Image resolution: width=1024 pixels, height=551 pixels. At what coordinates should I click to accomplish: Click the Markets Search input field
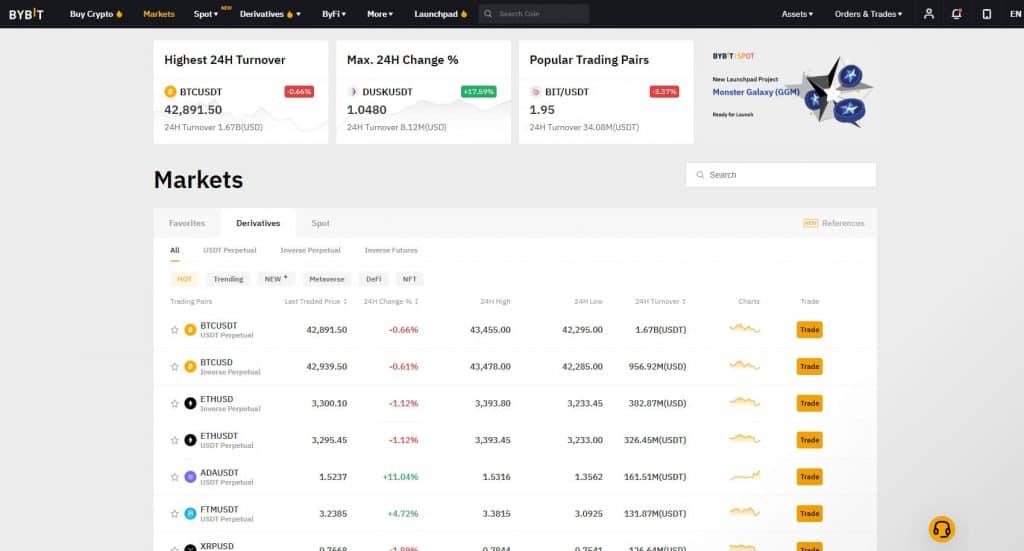(x=781, y=175)
